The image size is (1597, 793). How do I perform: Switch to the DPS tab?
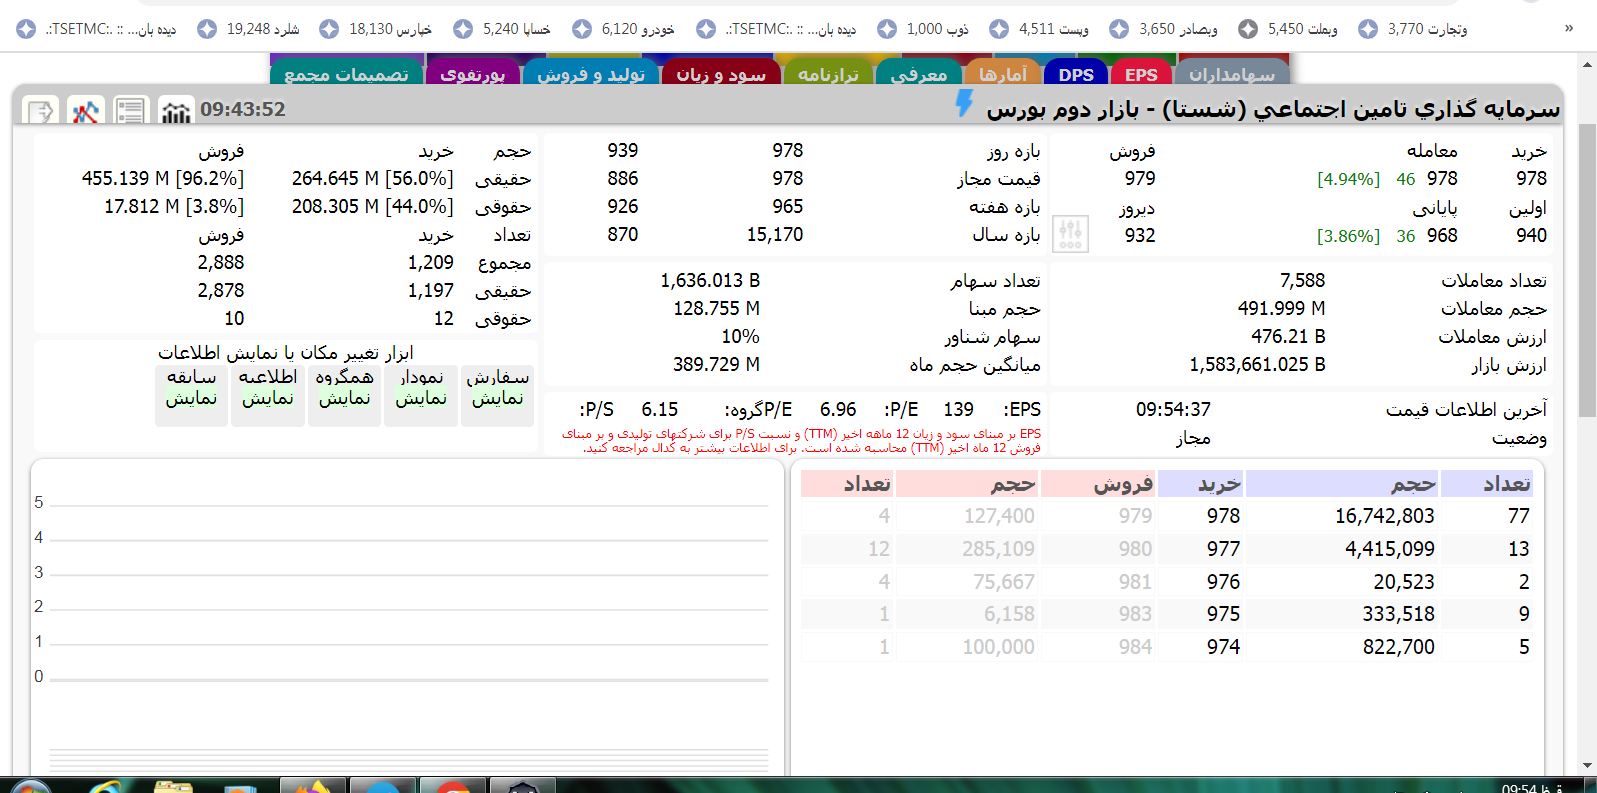pos(1076,74)
